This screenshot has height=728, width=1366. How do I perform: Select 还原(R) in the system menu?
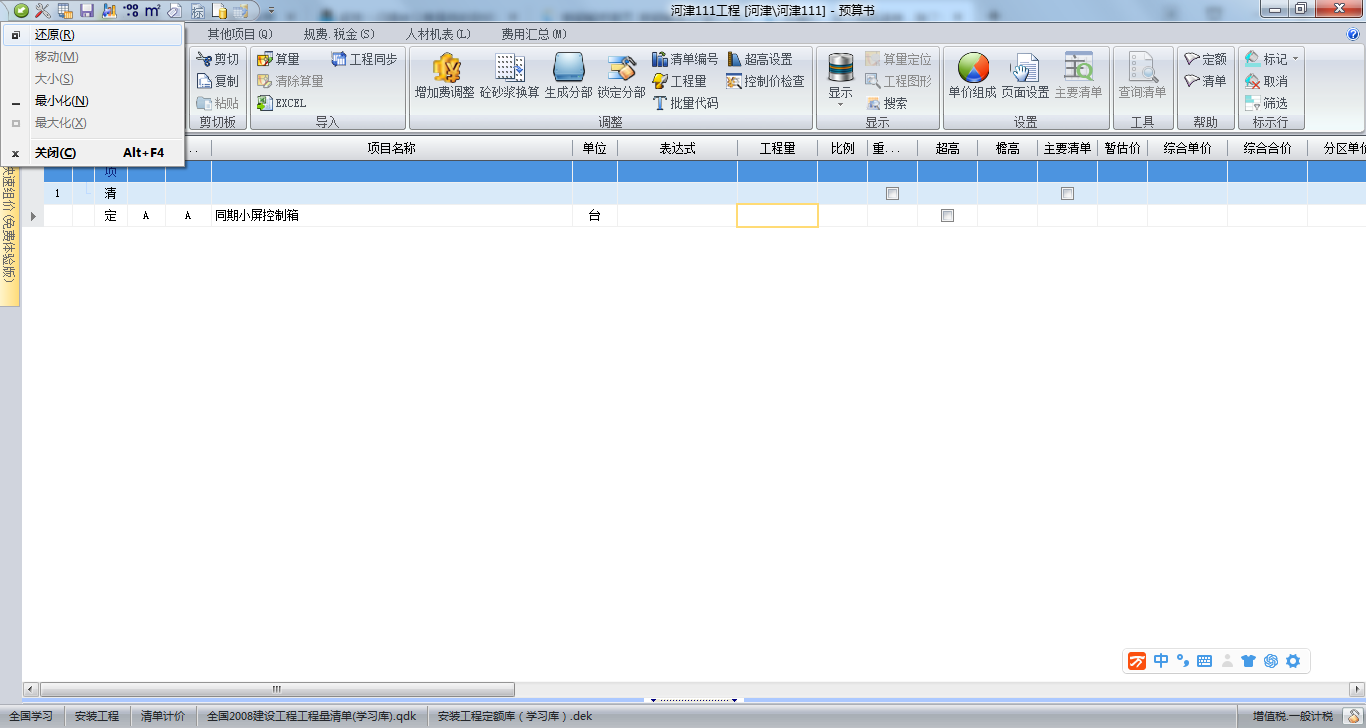click(x=93, y=35)
